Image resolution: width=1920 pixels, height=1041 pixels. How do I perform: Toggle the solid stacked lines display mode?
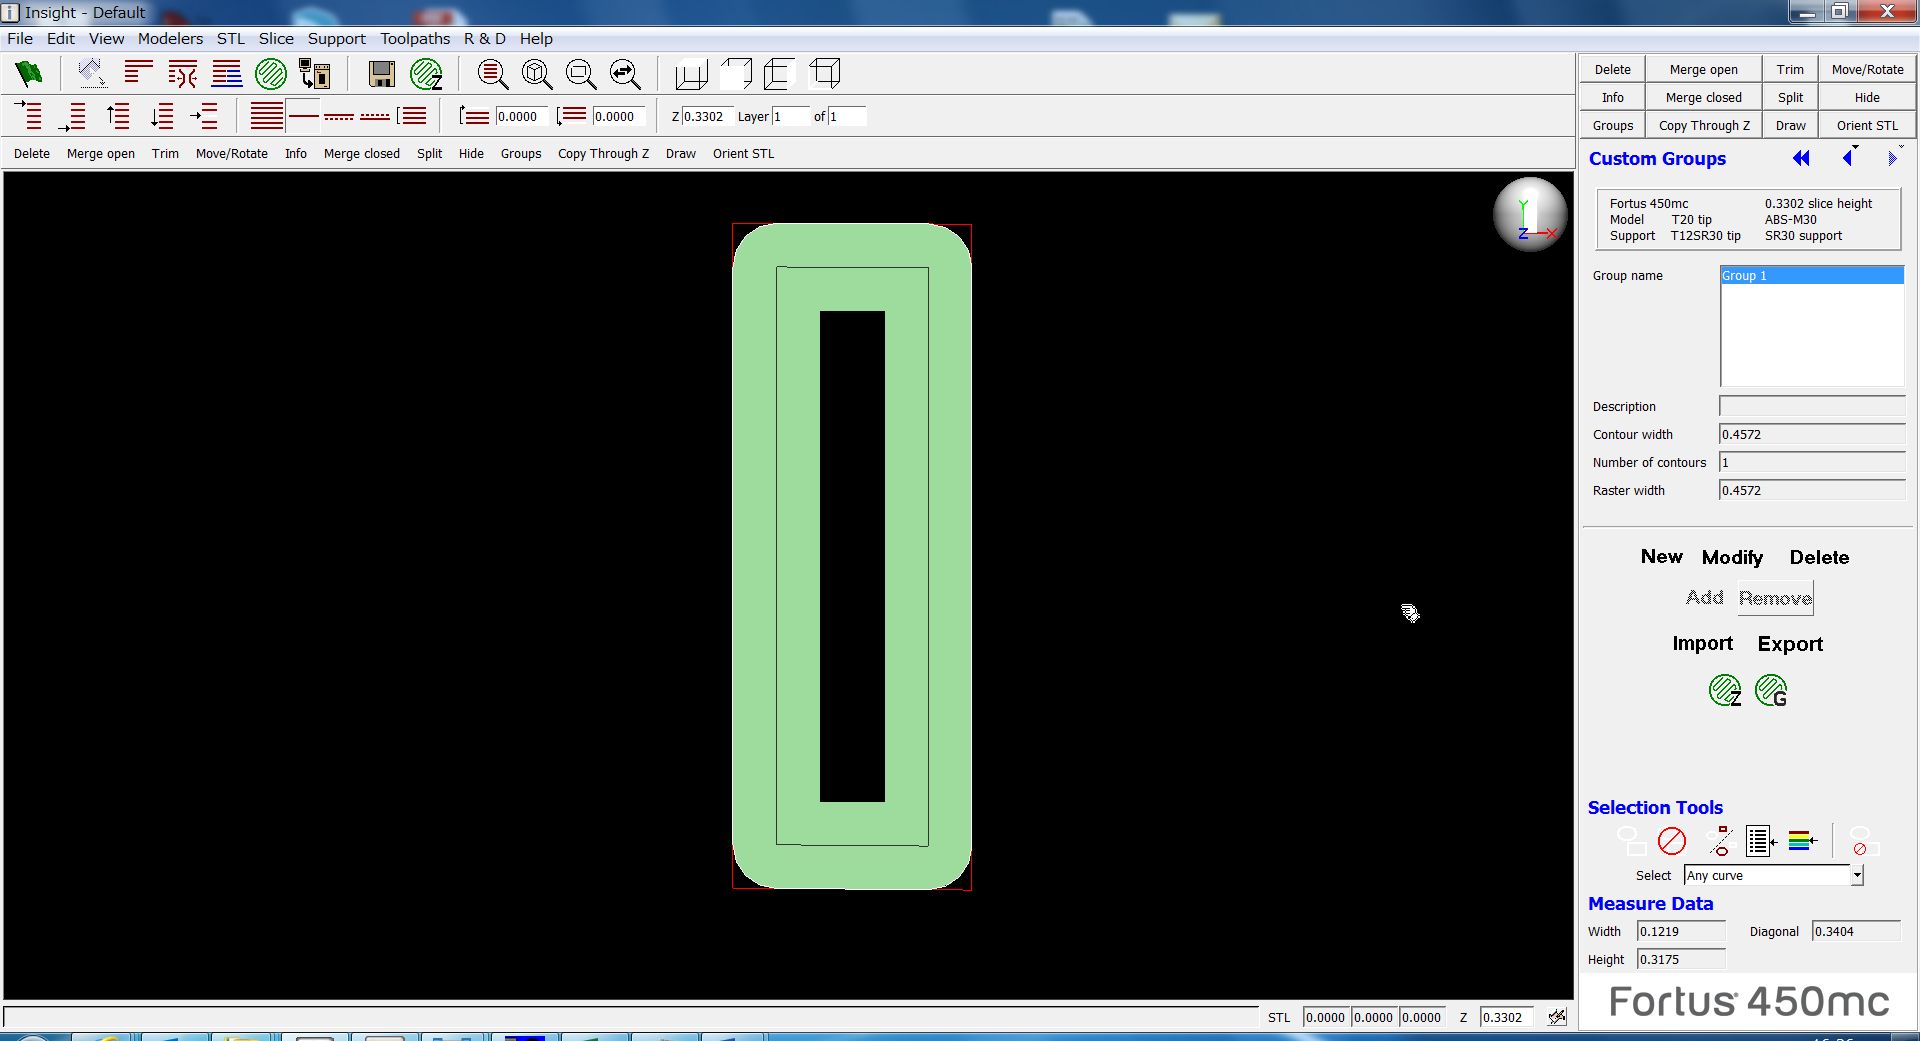click(266, 116)
